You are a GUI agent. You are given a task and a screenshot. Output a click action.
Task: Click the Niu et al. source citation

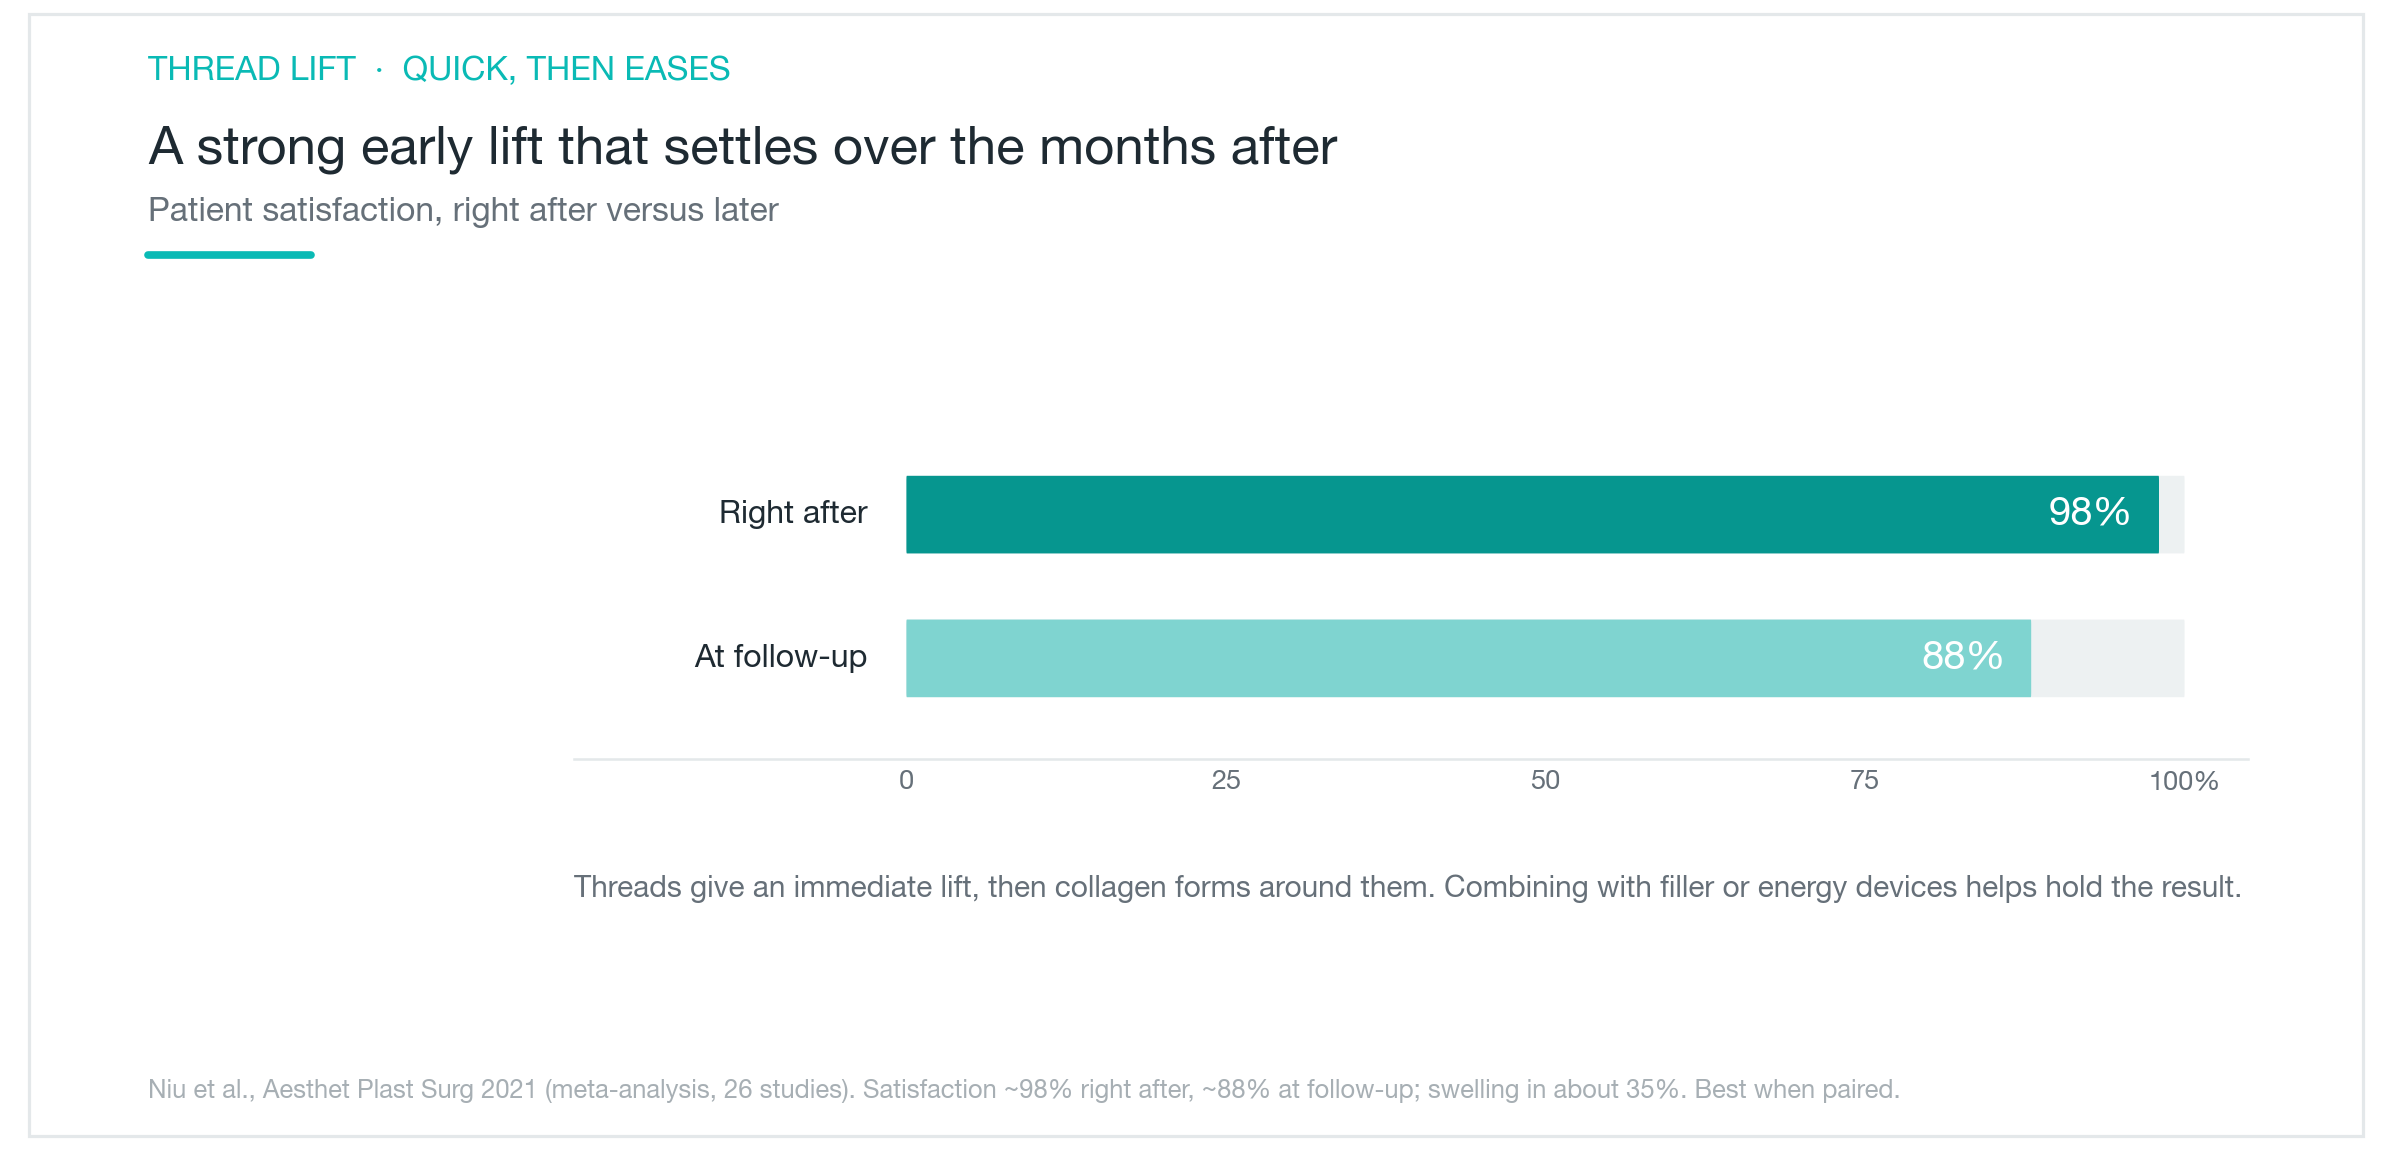click(x=1024, y=1089)
